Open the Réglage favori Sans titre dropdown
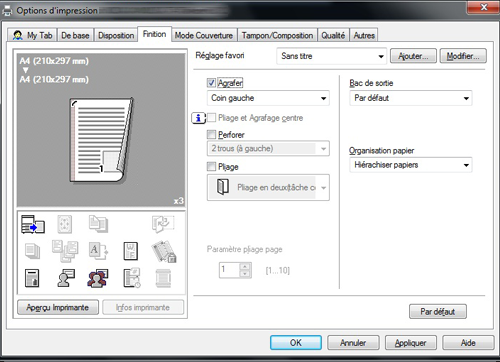 tap(331, 56)
